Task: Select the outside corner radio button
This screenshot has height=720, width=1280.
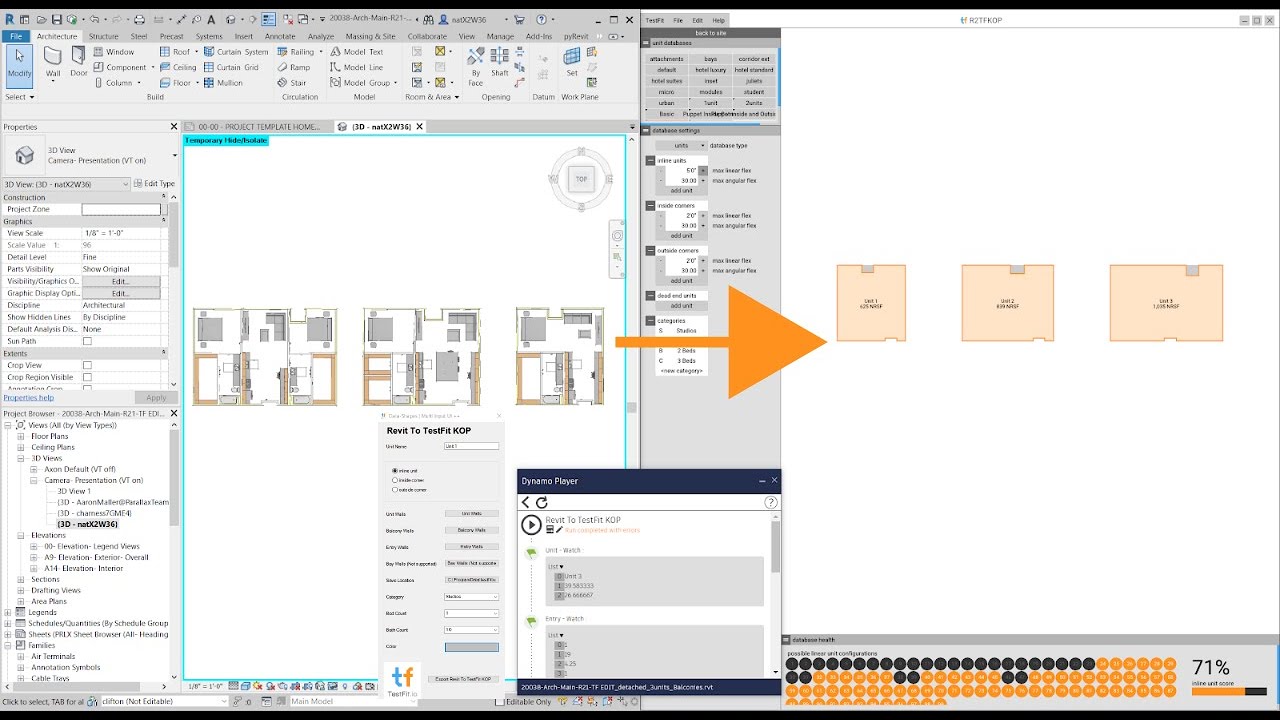Action: click(395, 490)
